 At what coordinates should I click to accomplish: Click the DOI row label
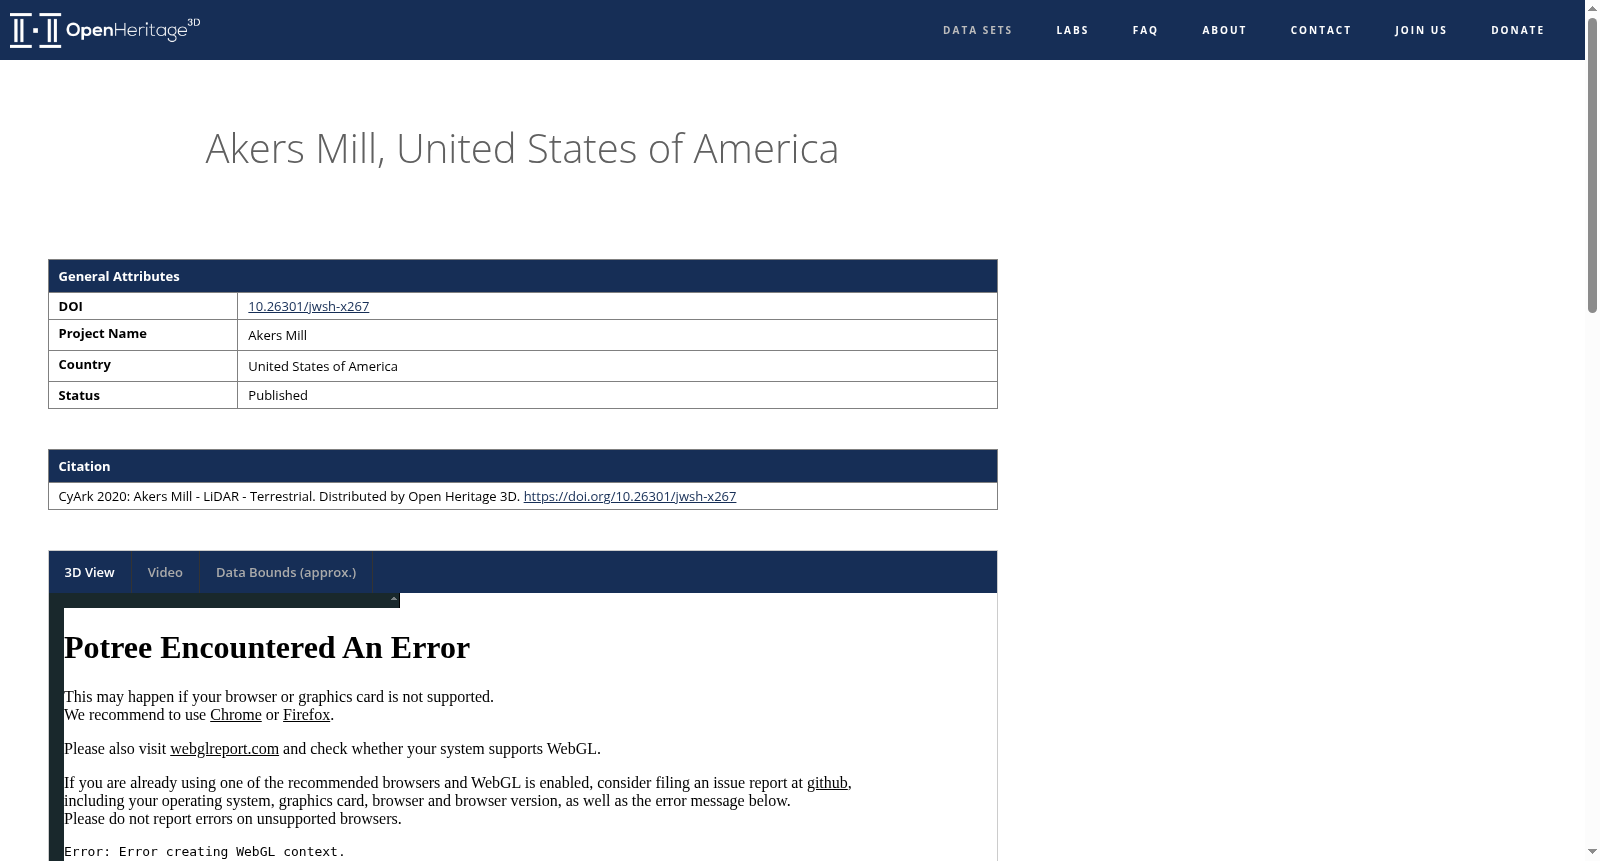click(x=70, y=306)
